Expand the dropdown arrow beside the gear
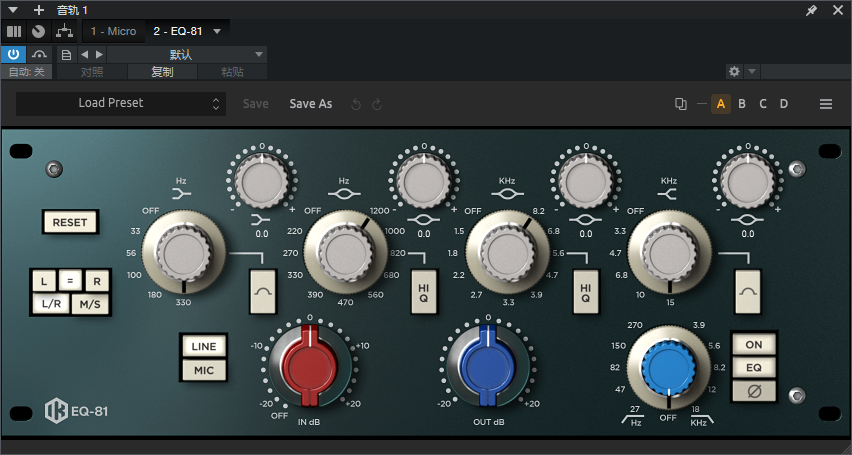852x455 pixels. point(751,71)
